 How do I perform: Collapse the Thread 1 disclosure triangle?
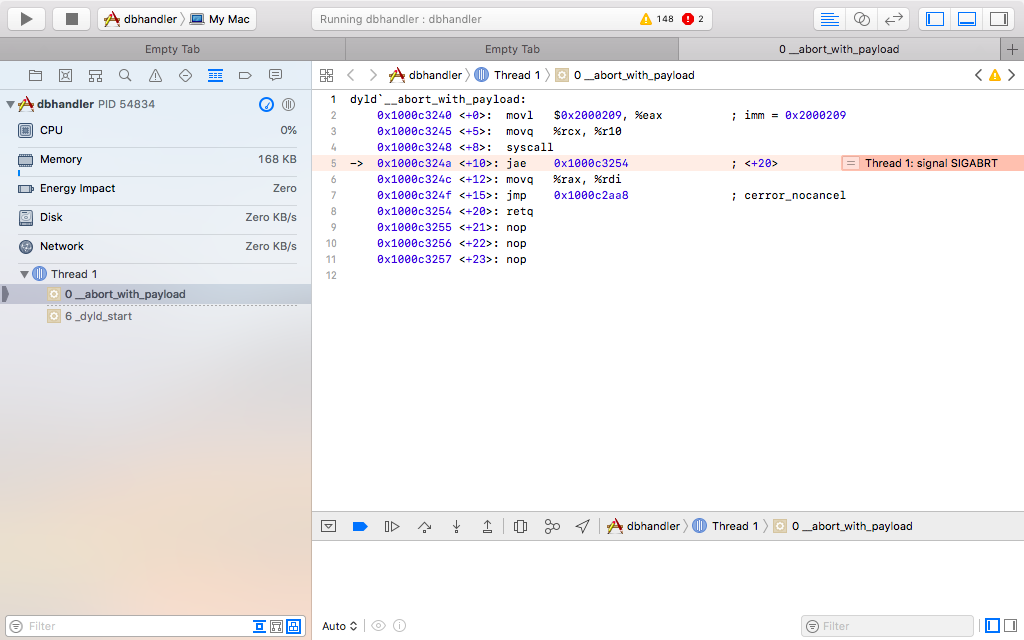pyautogui.click(x=25, y=274)
